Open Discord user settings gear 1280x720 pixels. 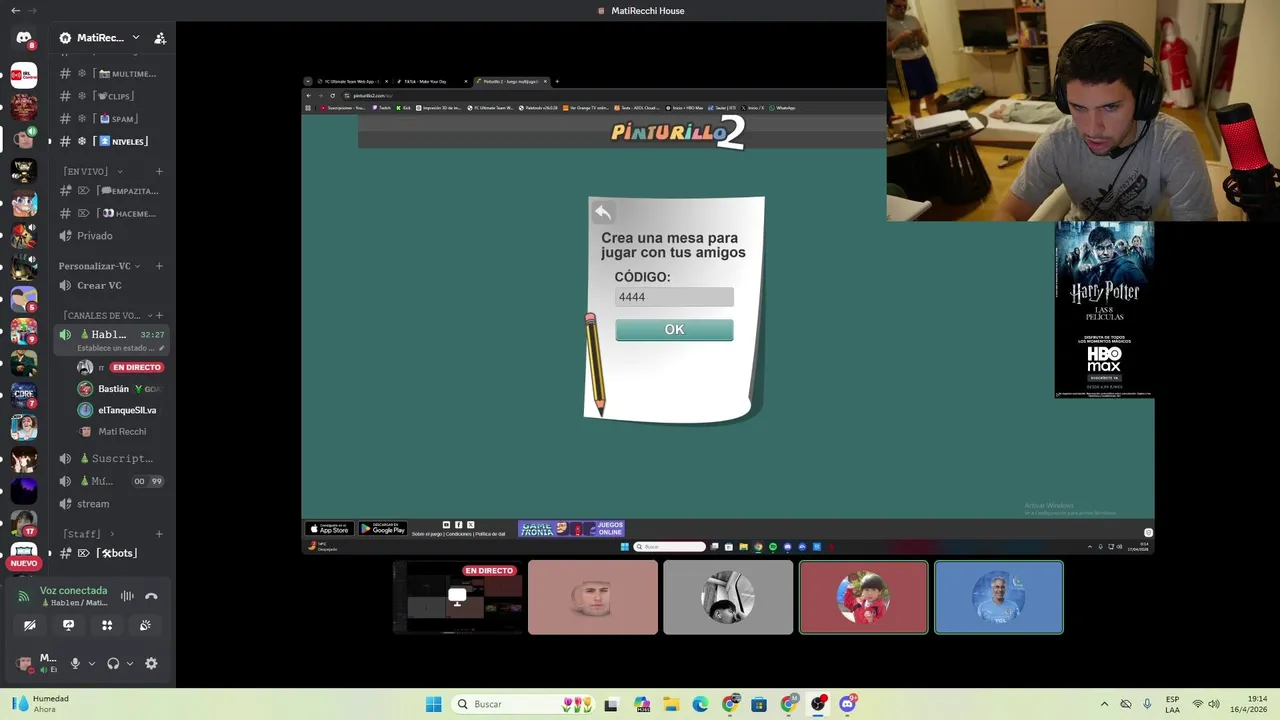151,663
